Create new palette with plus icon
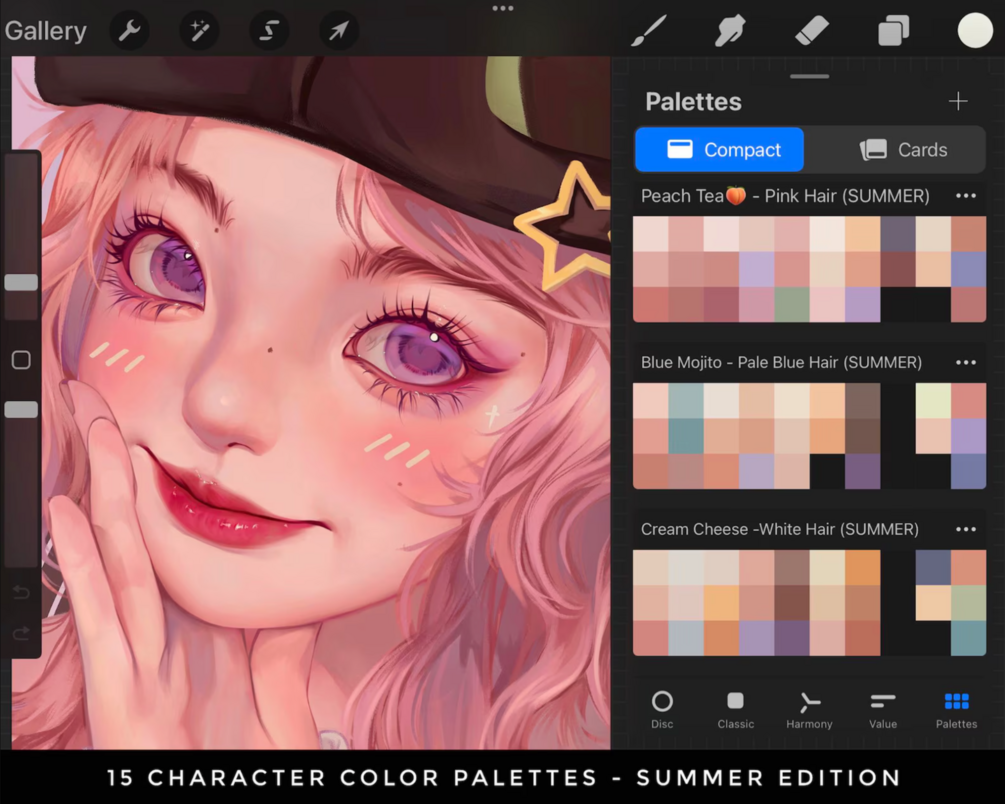The image size is (1005, 804). 958,101
